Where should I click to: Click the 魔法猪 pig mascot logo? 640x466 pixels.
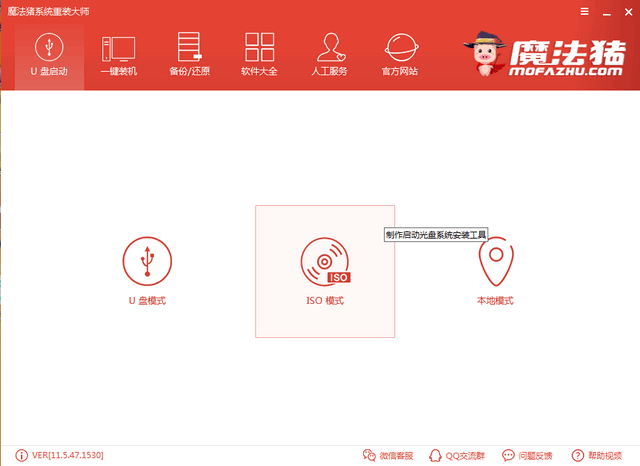486,56
